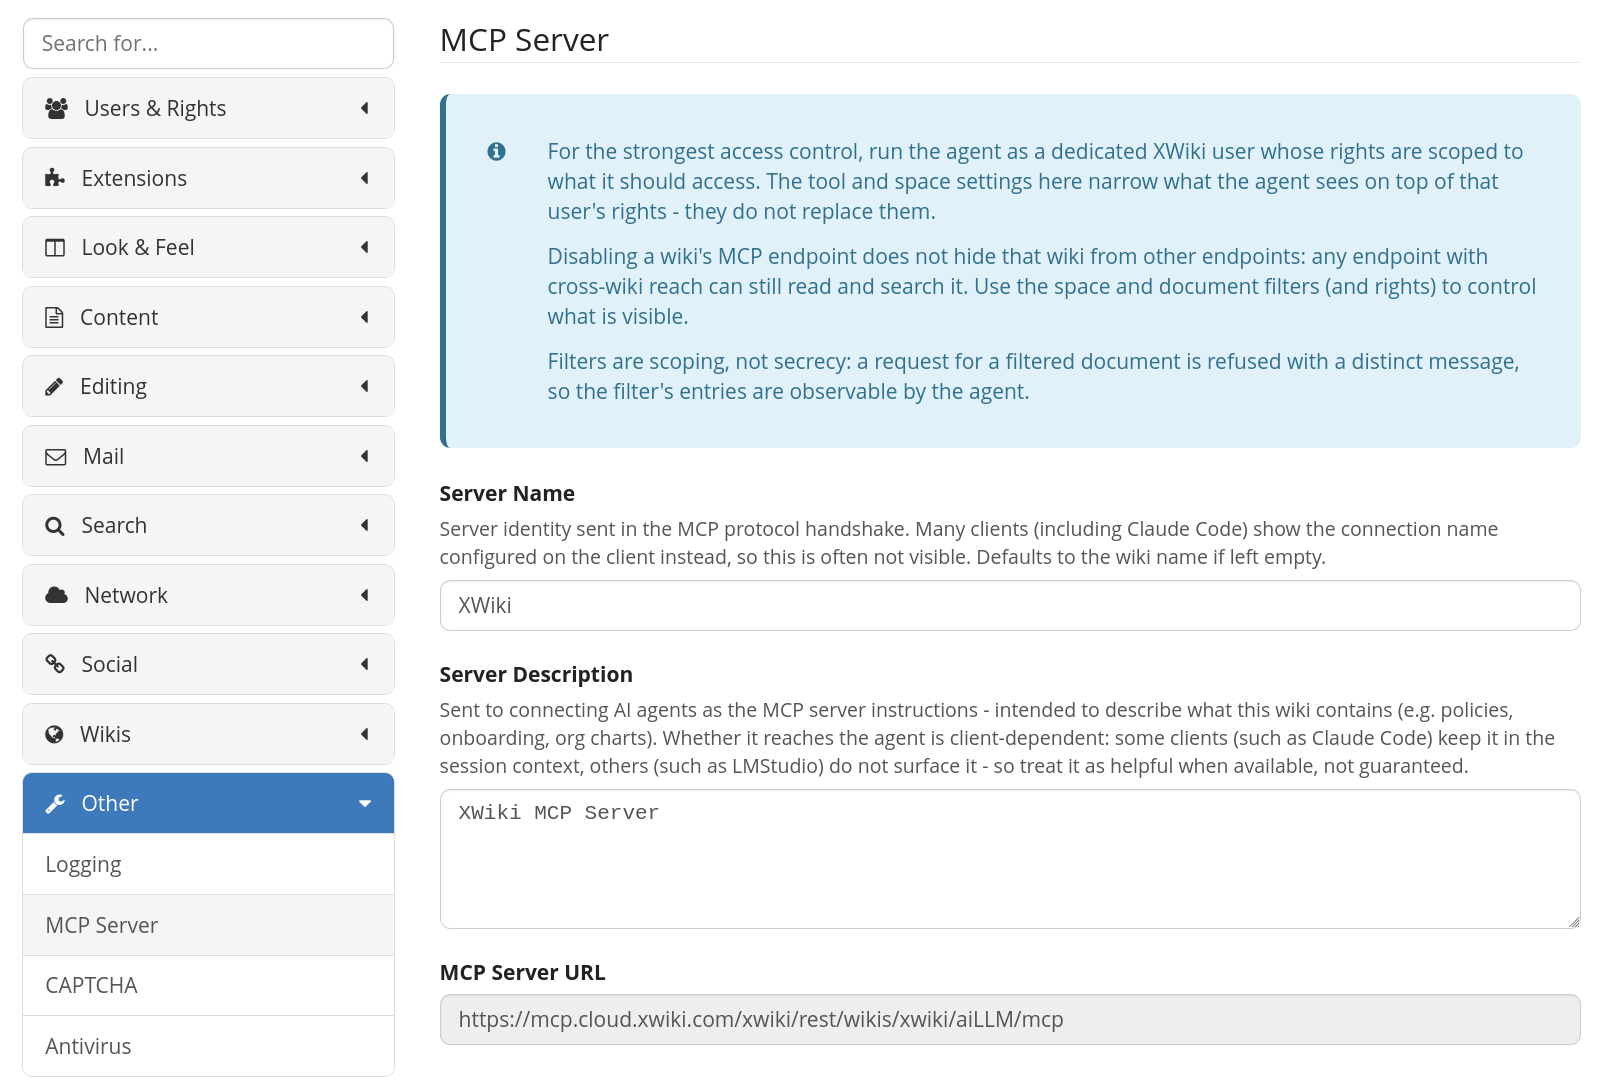Expand the Wikis section arrow
The image size is (1602, 1080).
[365, 734]
